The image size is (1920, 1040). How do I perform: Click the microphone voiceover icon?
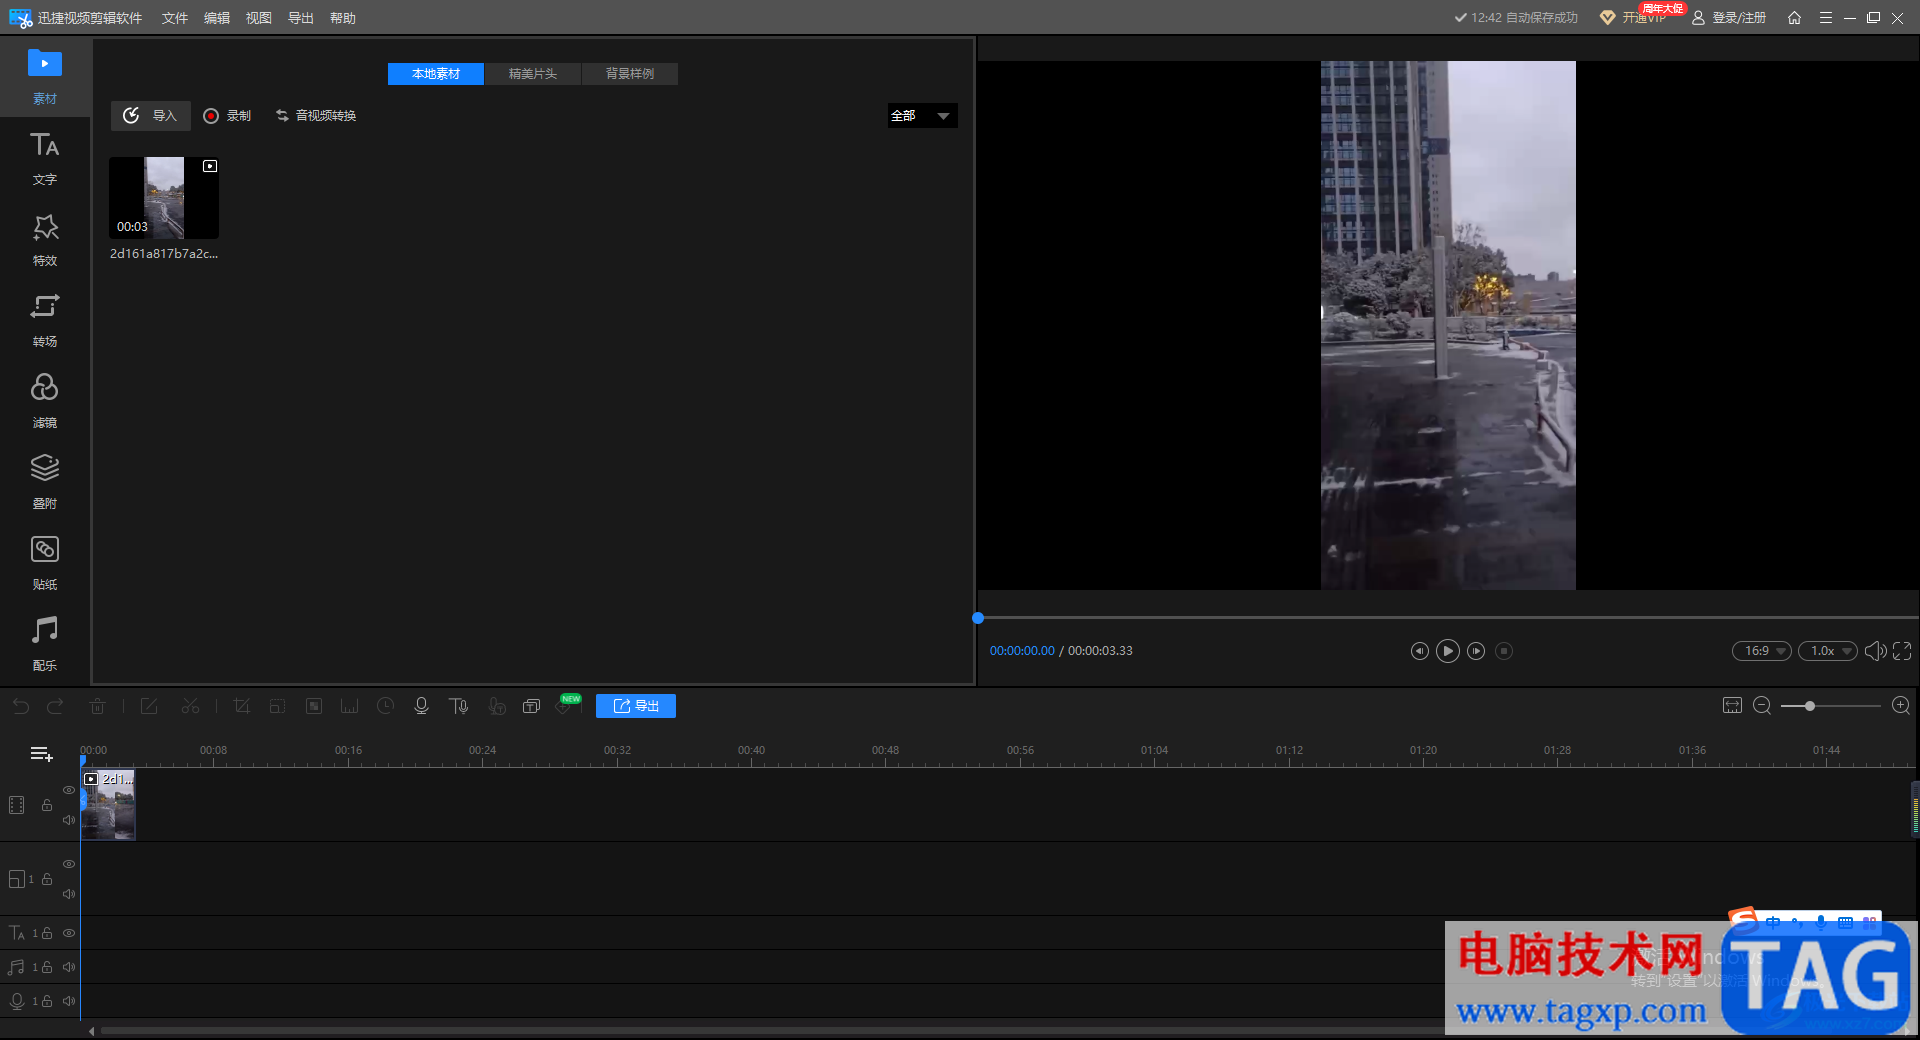click(x=421, y=706)
